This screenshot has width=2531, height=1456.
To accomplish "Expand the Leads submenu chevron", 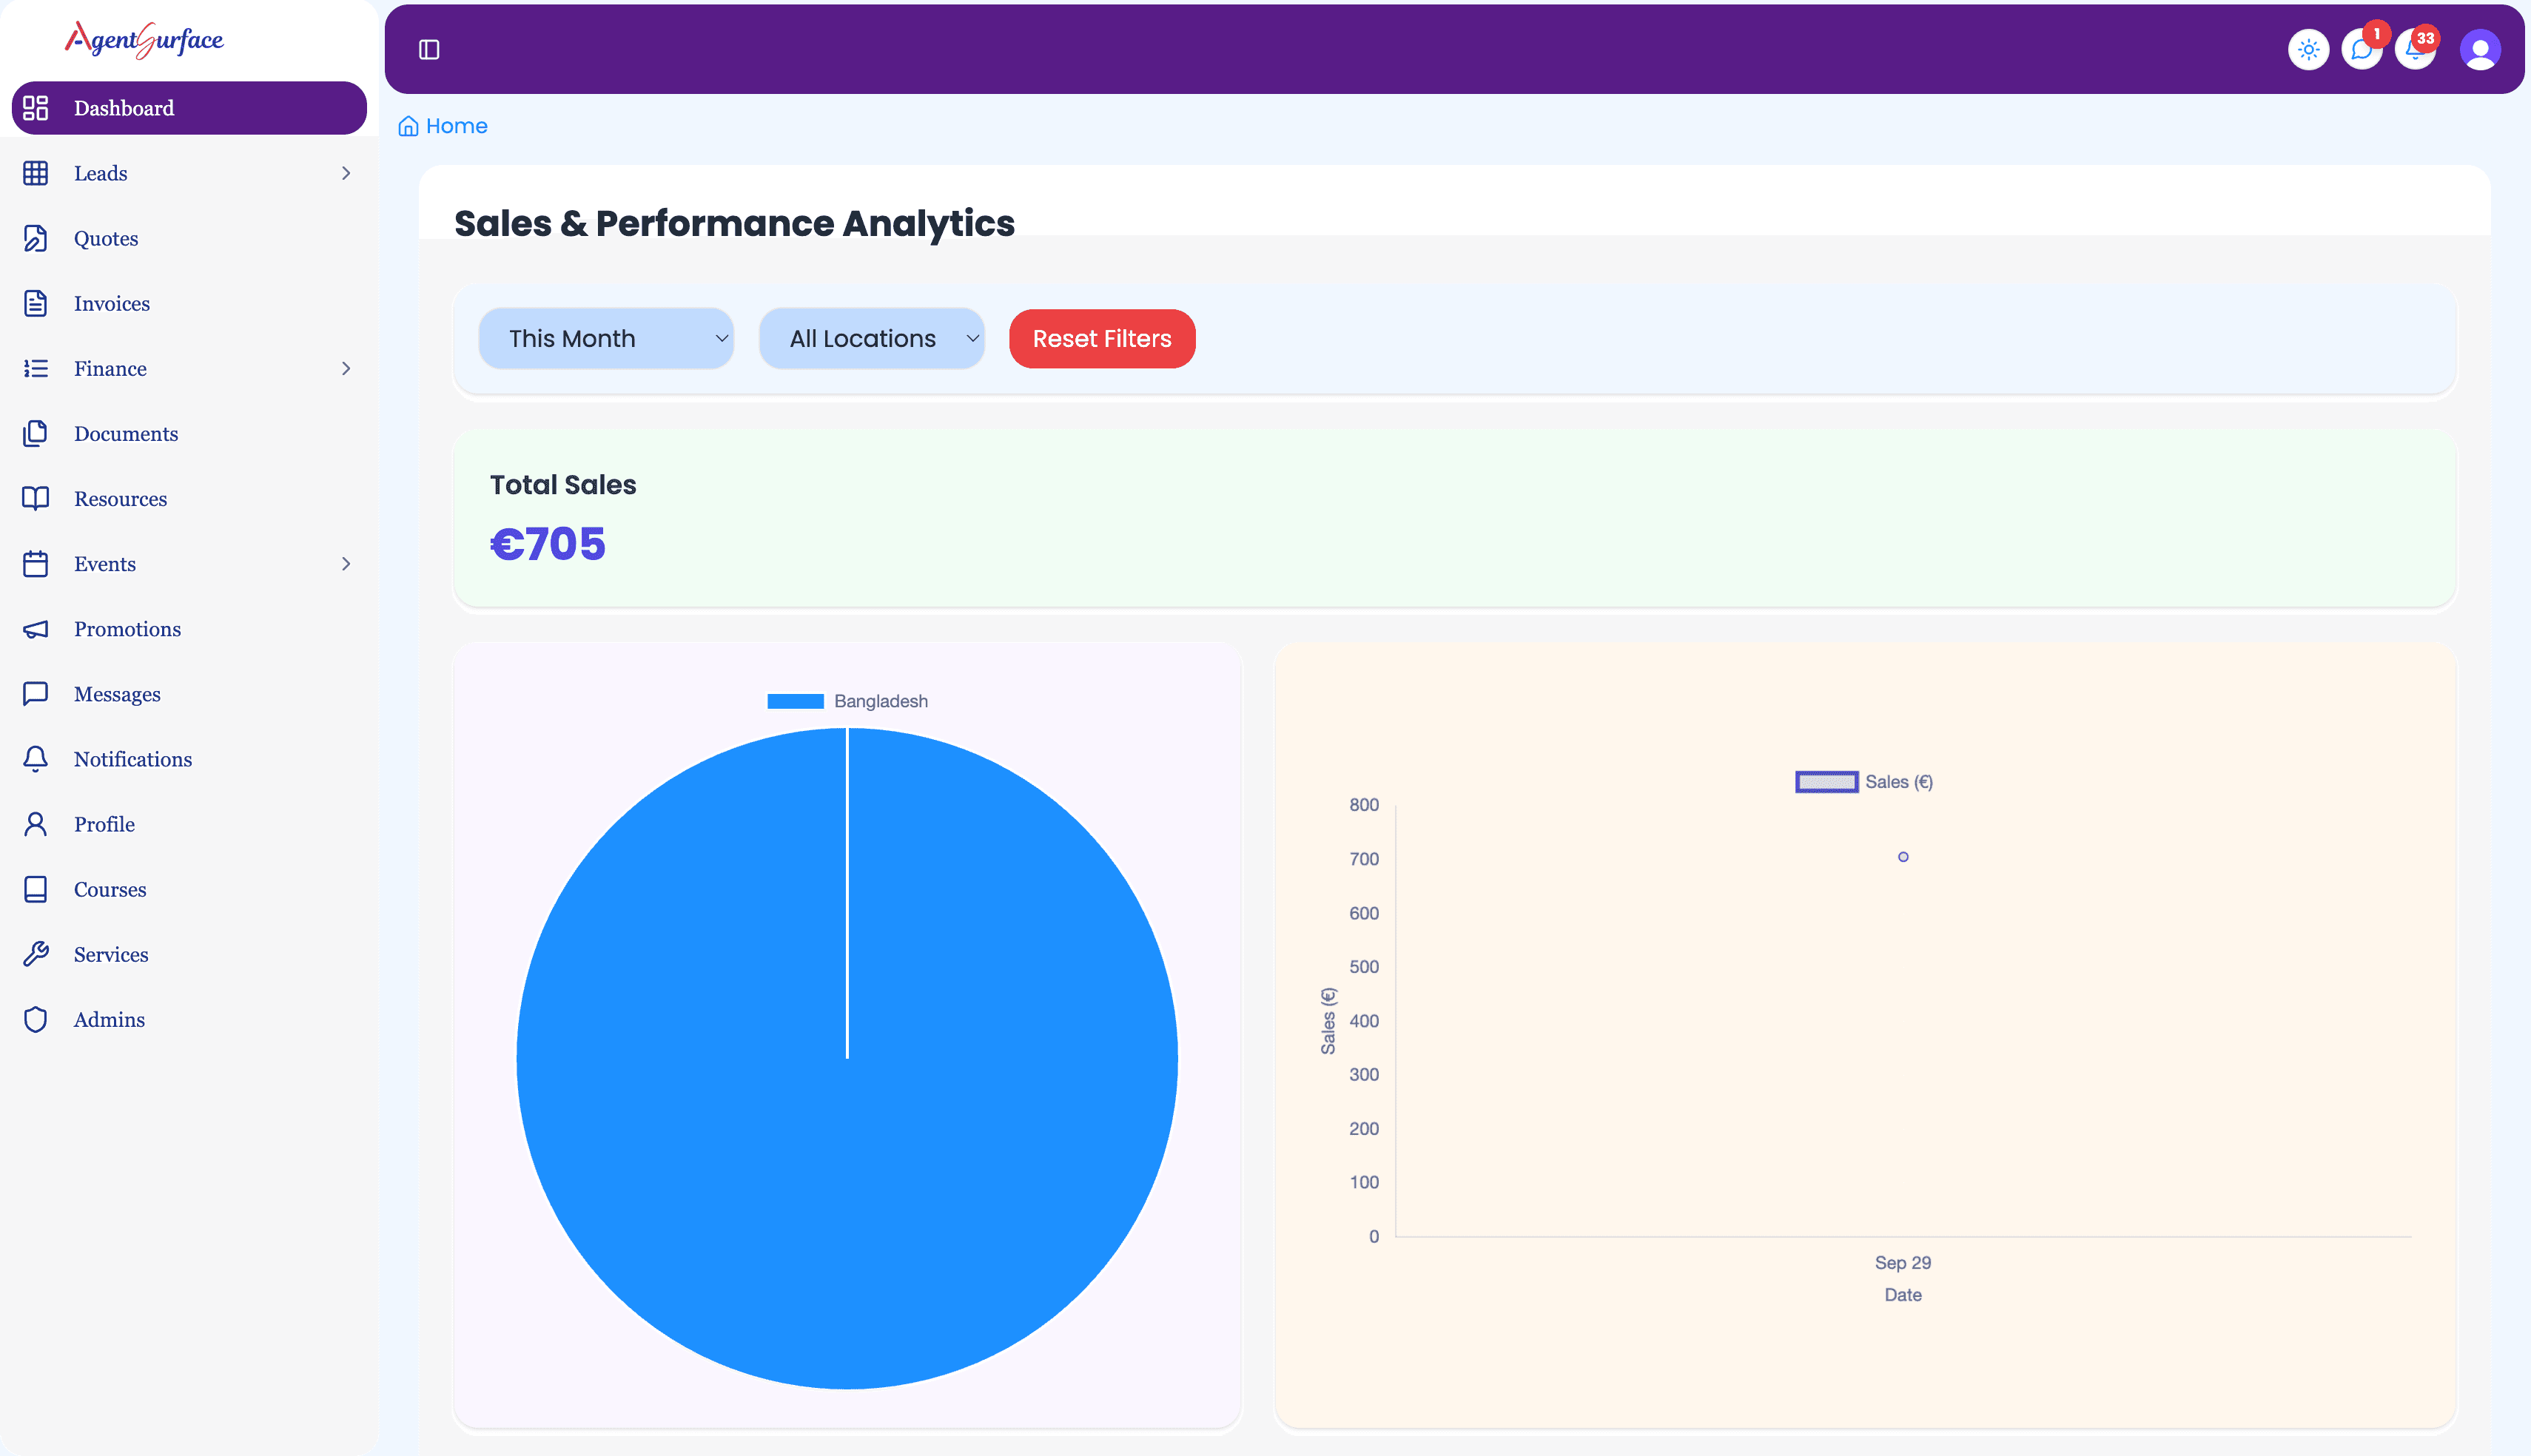I will pos(346,173).
